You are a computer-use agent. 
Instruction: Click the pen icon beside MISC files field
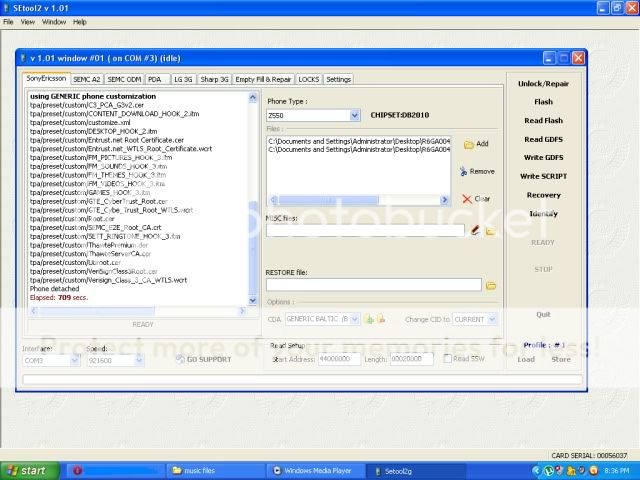[x=475, y=231]
